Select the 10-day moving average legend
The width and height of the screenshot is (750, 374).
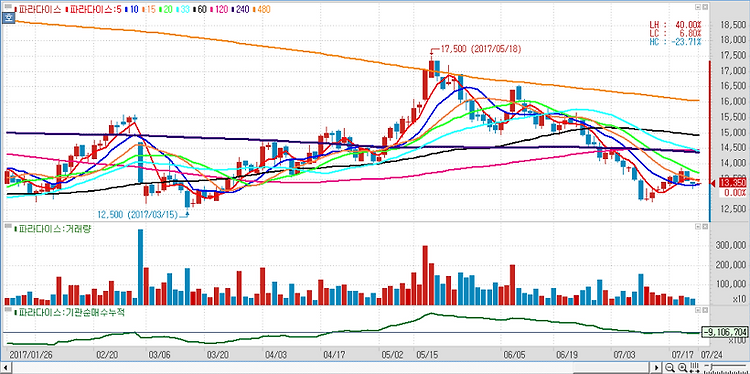tap(132, 9)
